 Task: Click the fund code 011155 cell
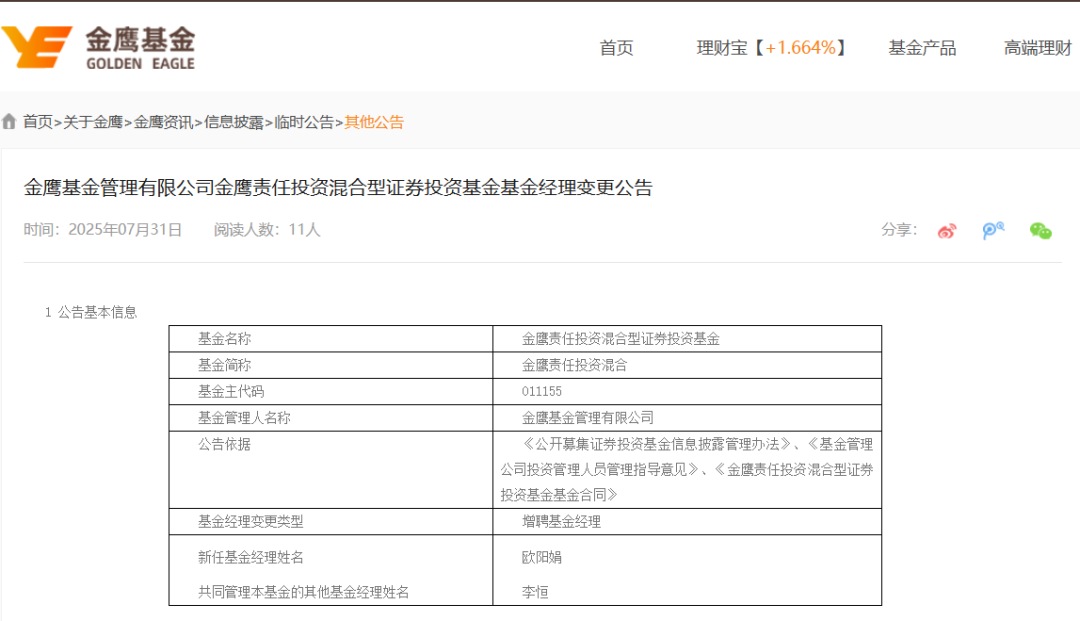pyautogui.click(x=542, y=392)
